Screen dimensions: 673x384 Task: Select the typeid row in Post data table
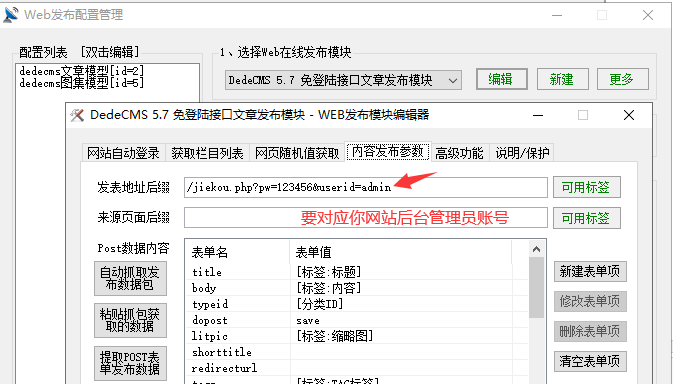click(357, 304)
